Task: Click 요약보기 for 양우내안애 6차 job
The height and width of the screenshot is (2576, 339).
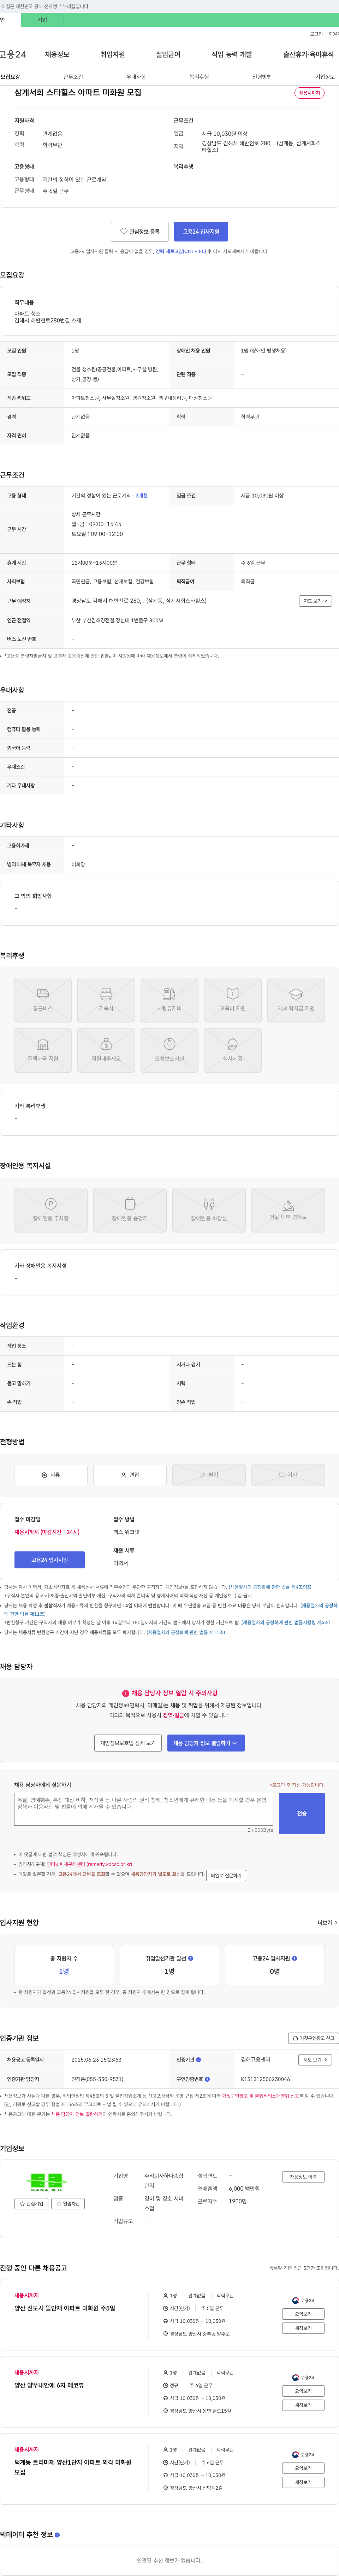Action: (303, 2391)
